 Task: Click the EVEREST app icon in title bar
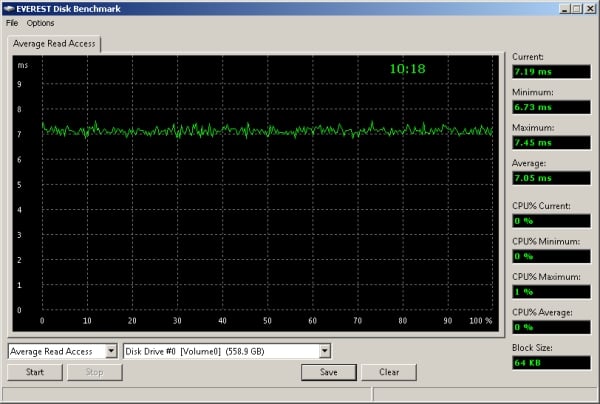pyautogui.click(x=10, y=7)
